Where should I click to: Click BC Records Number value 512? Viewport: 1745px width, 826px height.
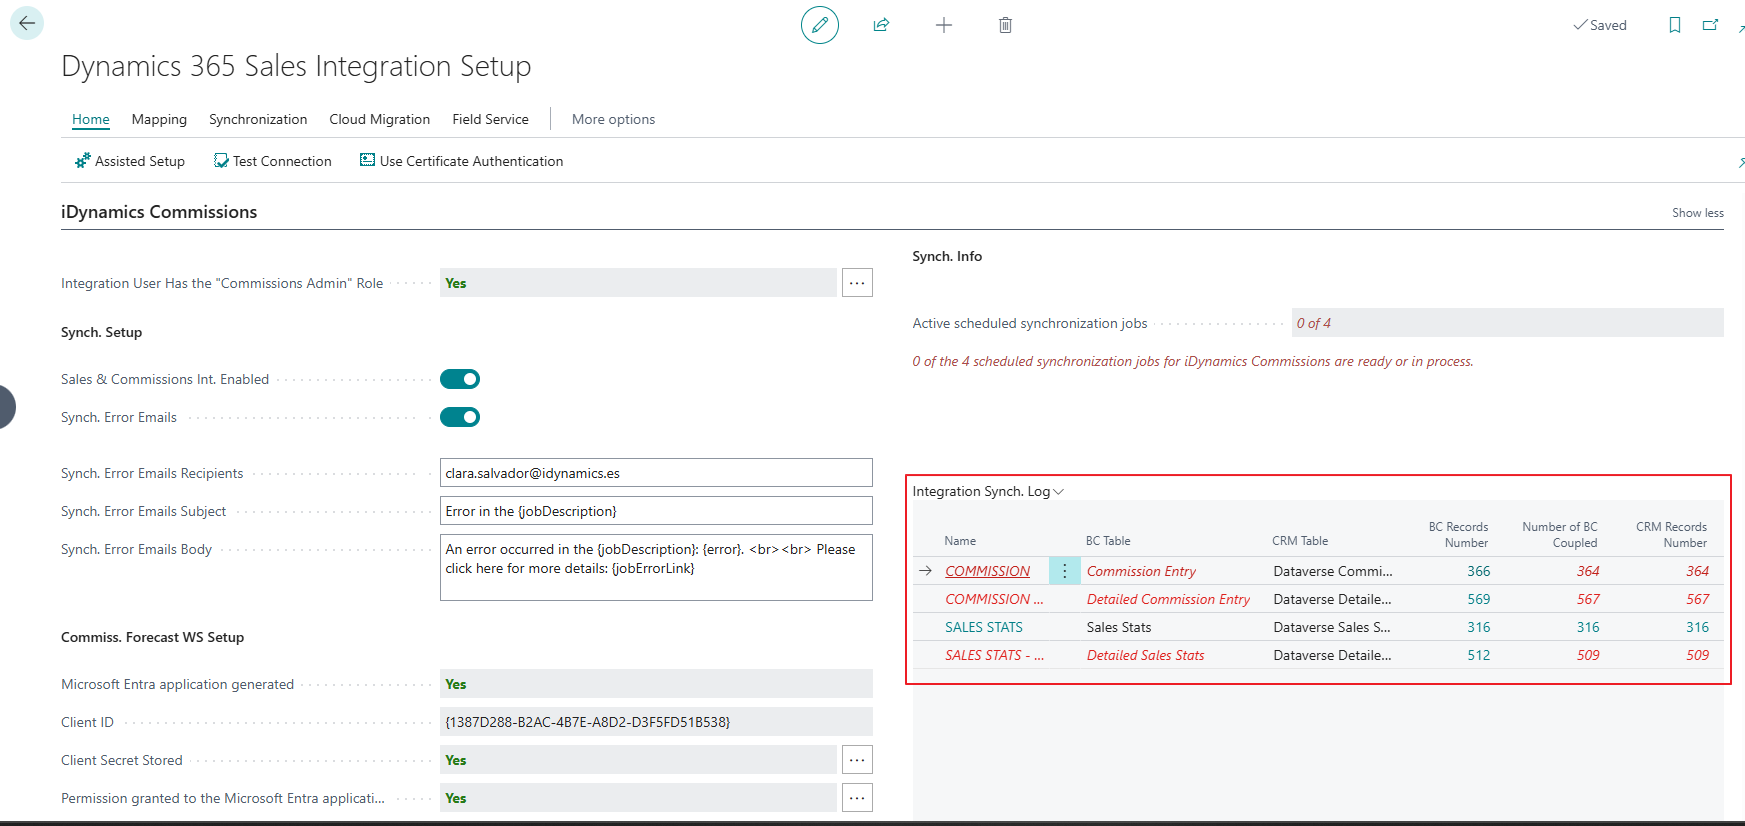tap(1479, 655)
